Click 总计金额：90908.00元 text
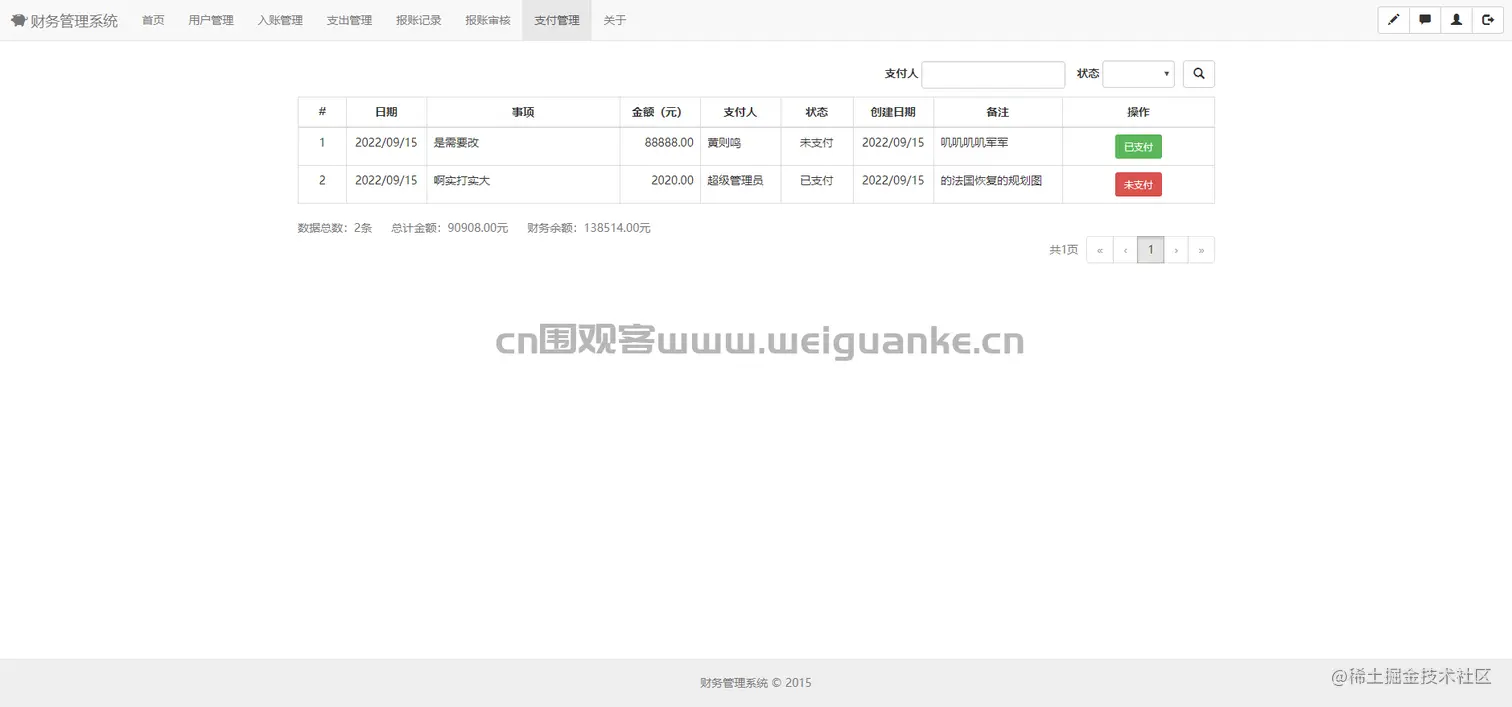1512x707 pixels. pos(449,228)
